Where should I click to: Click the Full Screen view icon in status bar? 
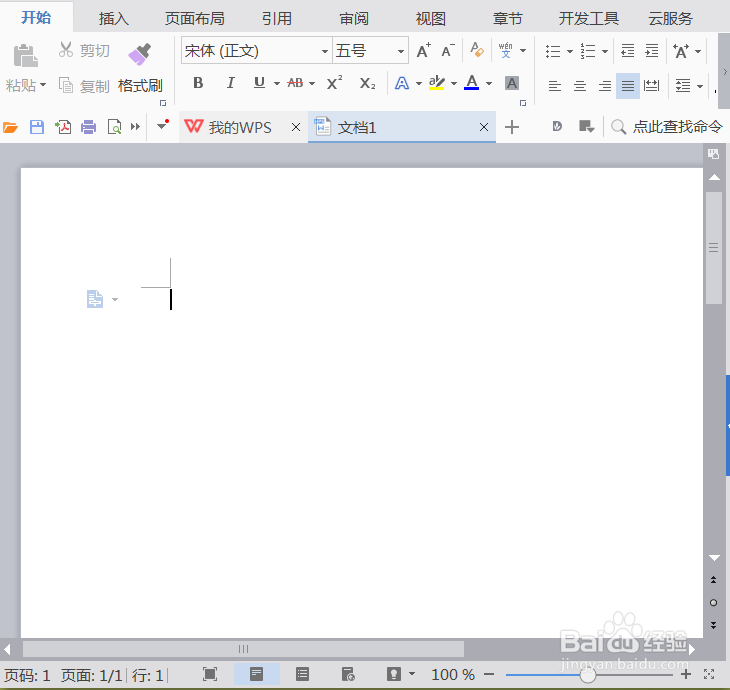point(210,674)
